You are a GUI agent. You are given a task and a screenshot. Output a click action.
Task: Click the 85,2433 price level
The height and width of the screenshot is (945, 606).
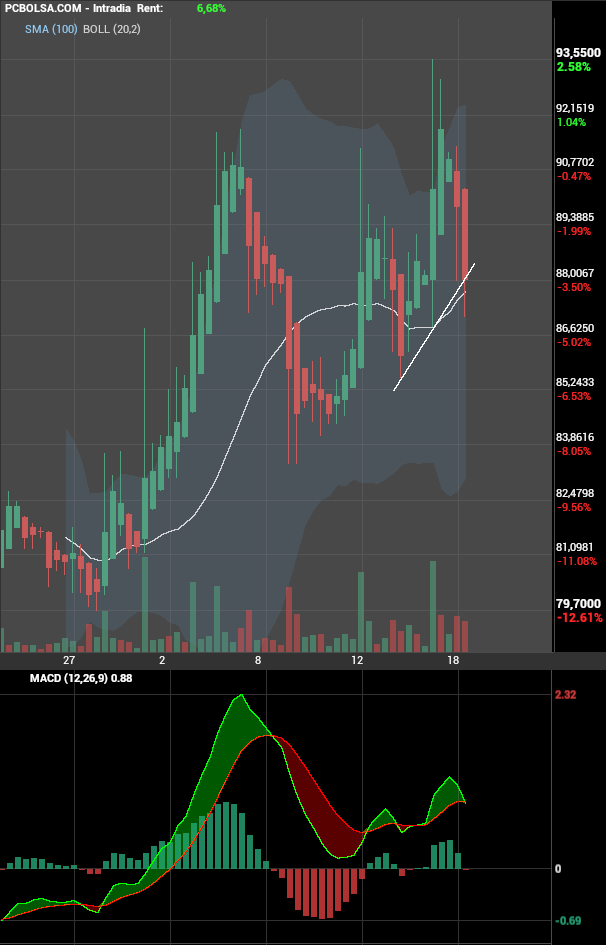click(x=575, y=382)
